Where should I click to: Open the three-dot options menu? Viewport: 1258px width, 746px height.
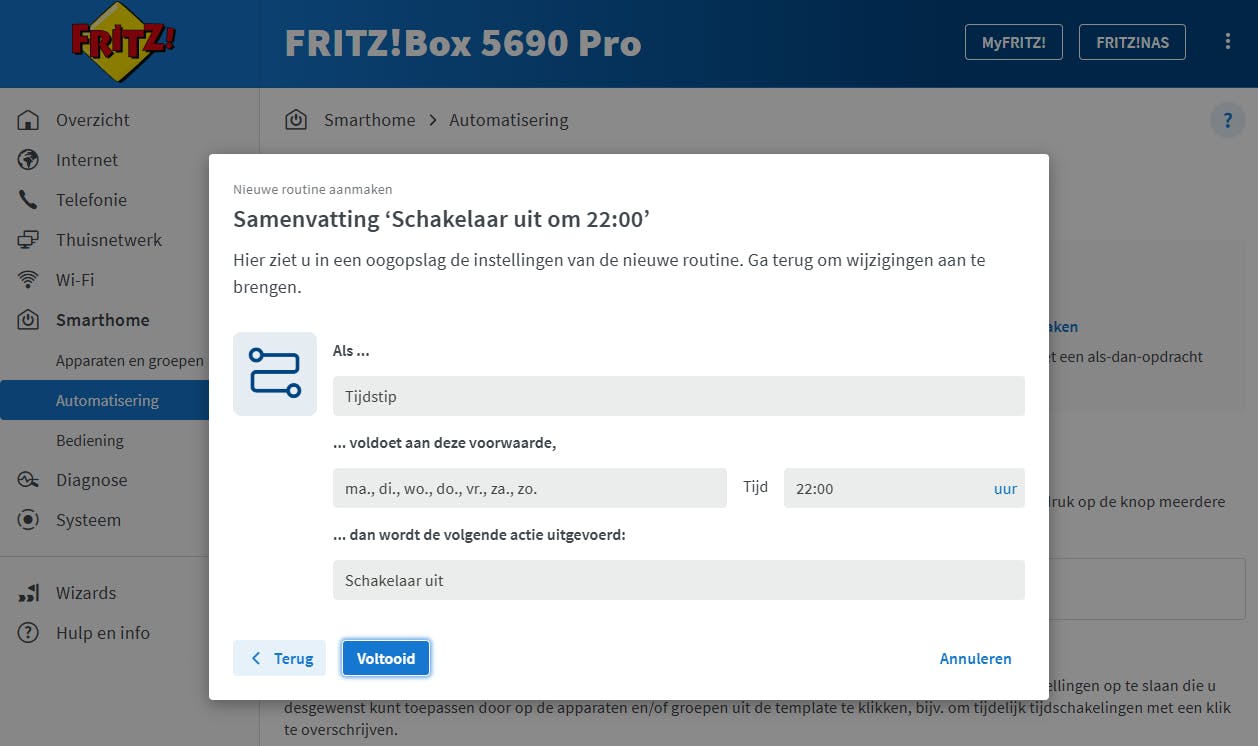pos(1228,42)
